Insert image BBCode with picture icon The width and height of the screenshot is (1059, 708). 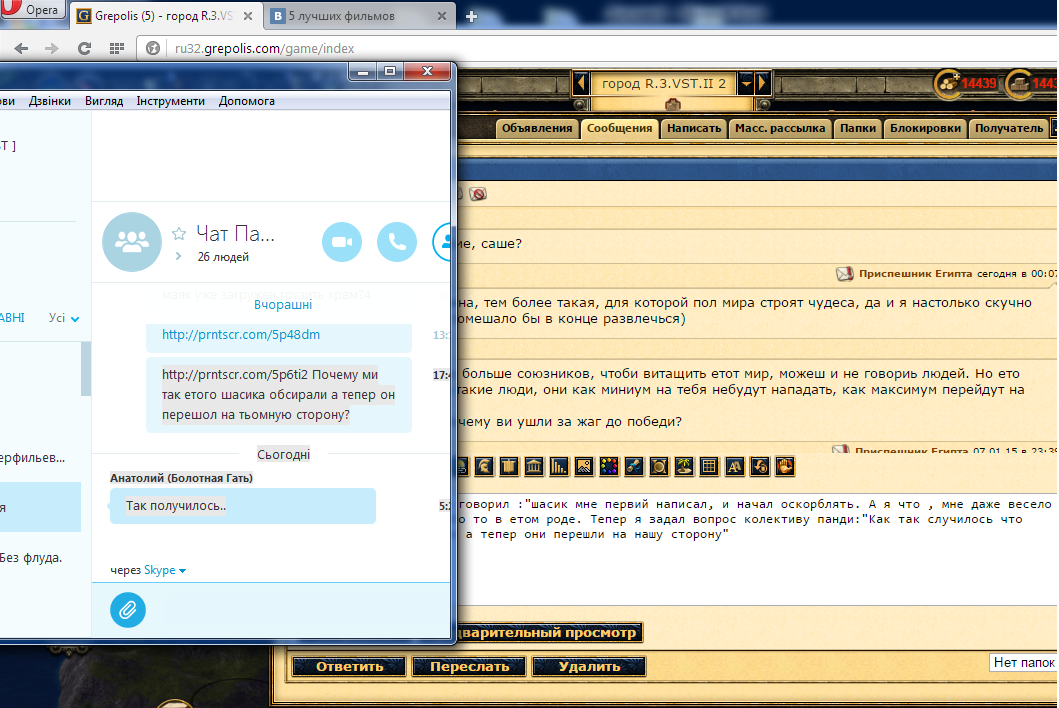tap(584, 467)
